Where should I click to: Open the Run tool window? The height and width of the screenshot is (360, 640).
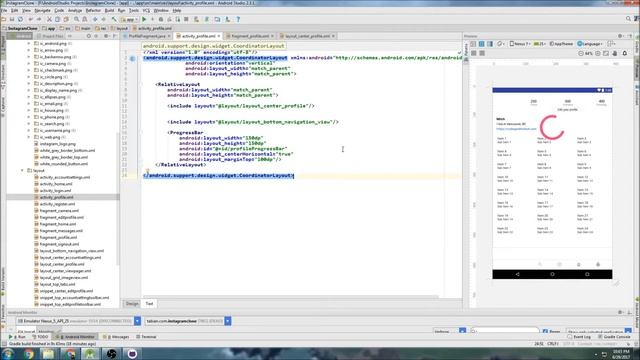[x=18, y=337]
